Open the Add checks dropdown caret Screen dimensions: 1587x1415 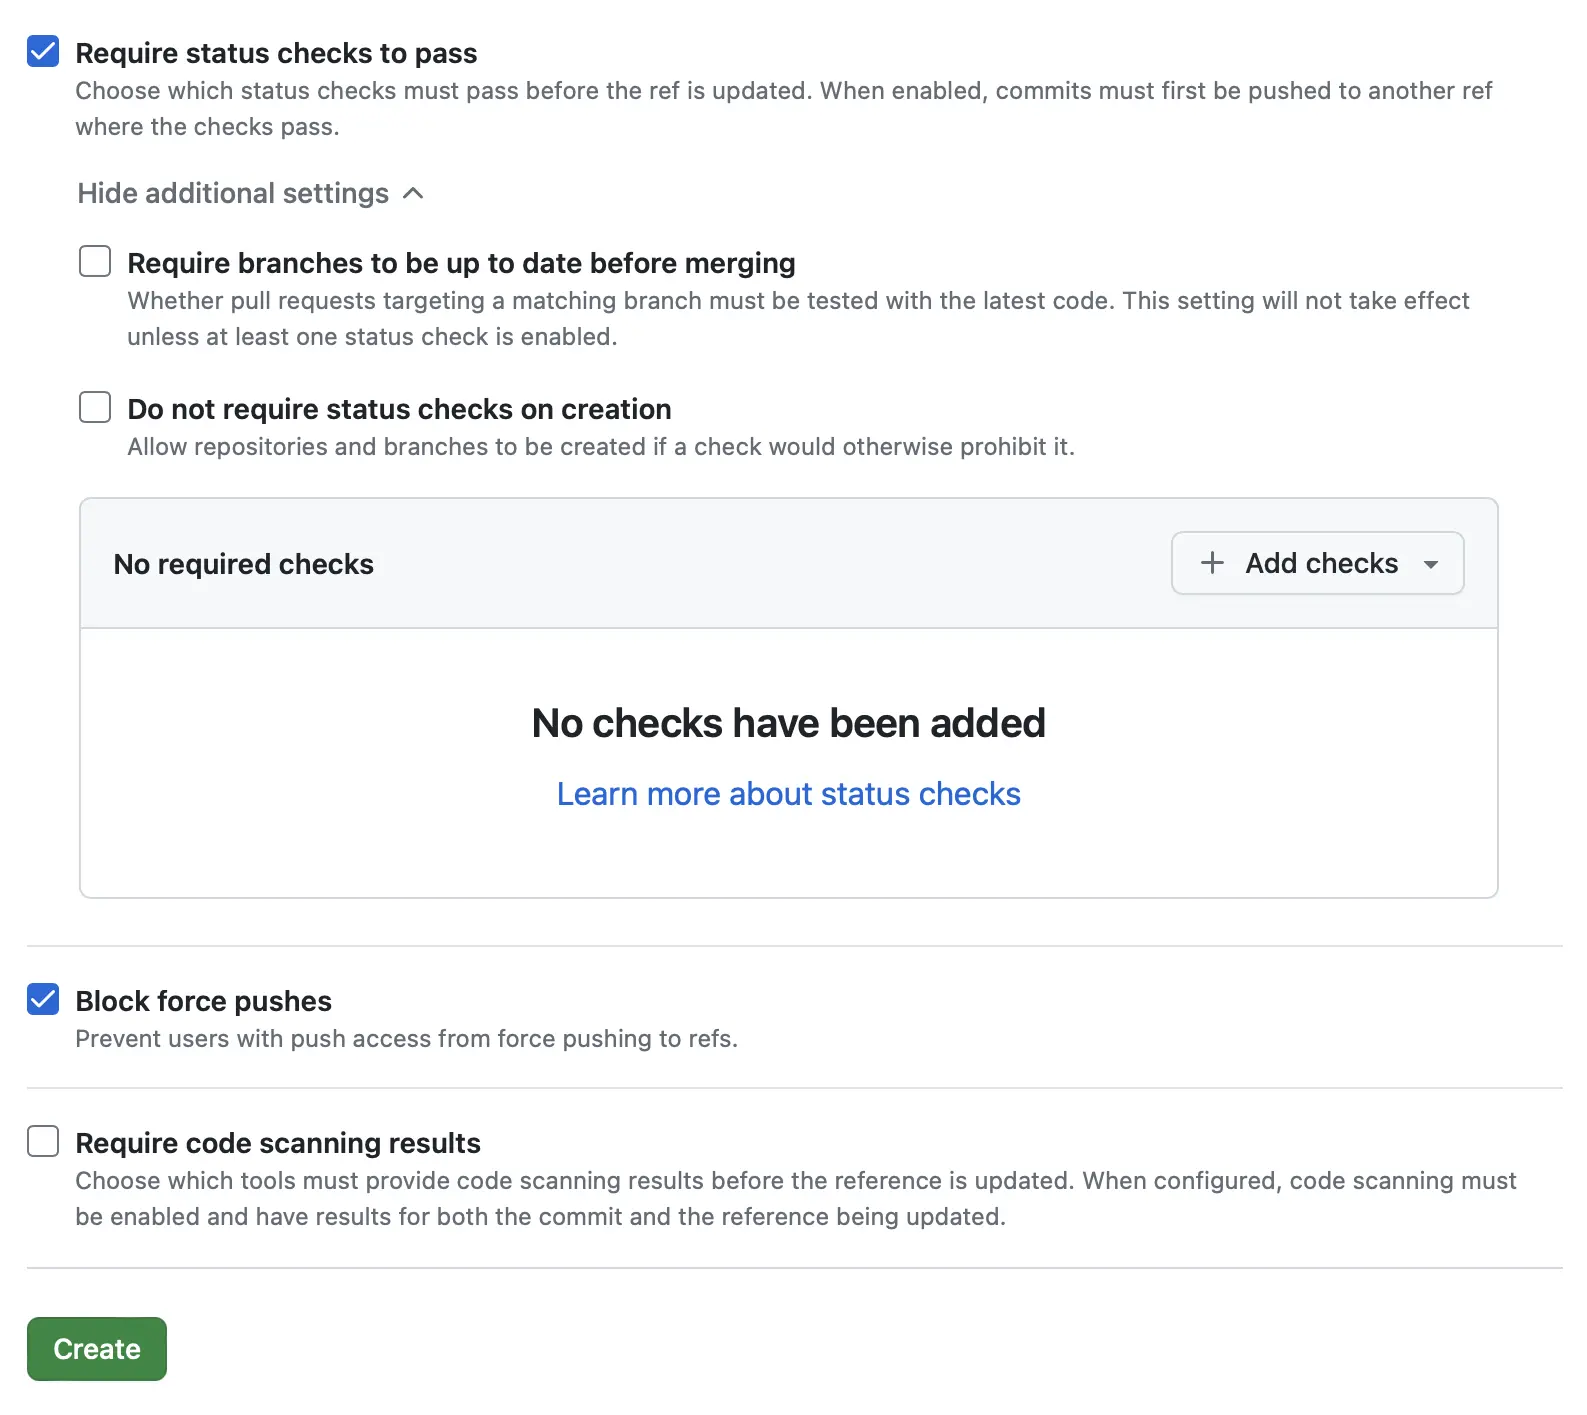pyautogui.click(x=1431, y=564)
